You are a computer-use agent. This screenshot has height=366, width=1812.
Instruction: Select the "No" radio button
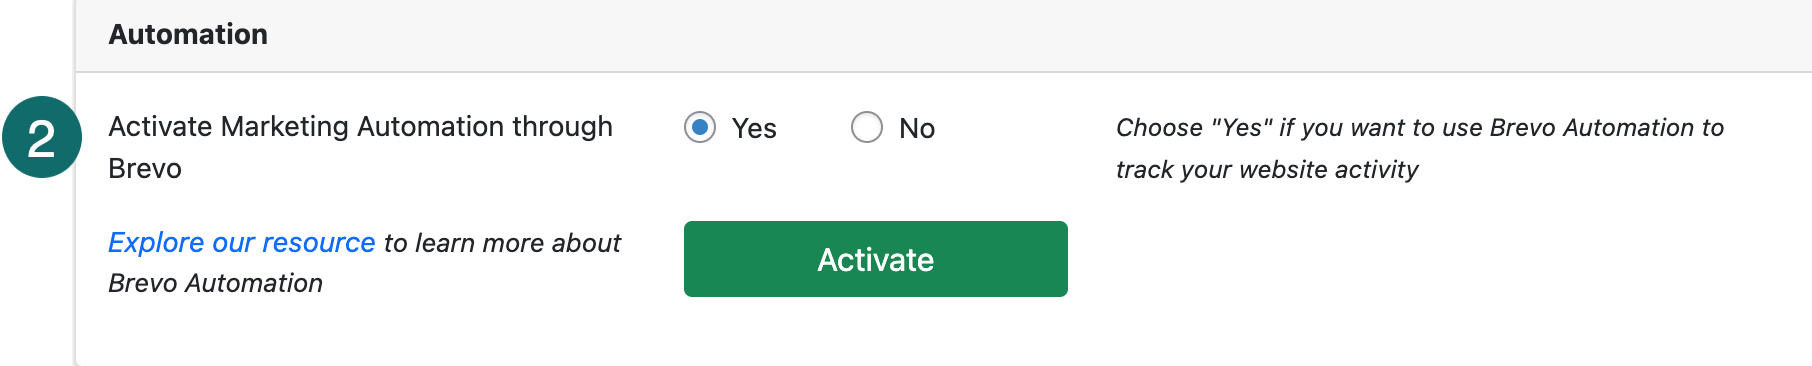pos(867,127)
